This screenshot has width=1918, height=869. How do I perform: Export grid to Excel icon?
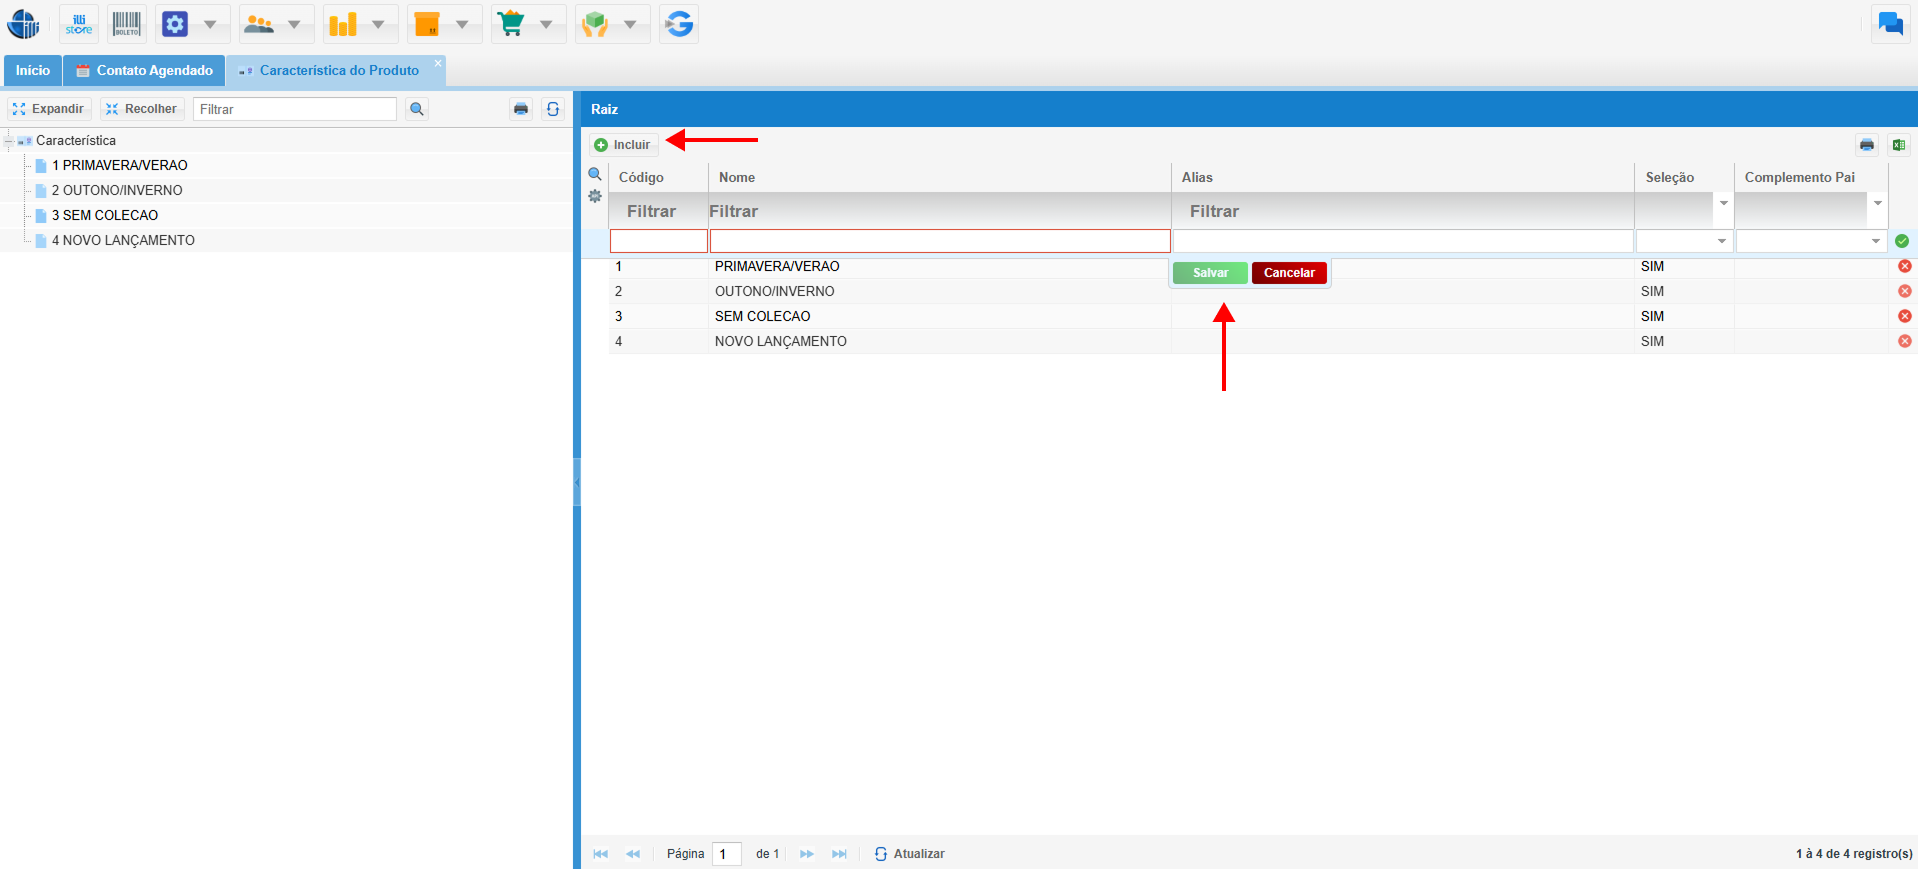pyautogui.click(x=1898, y=145)
